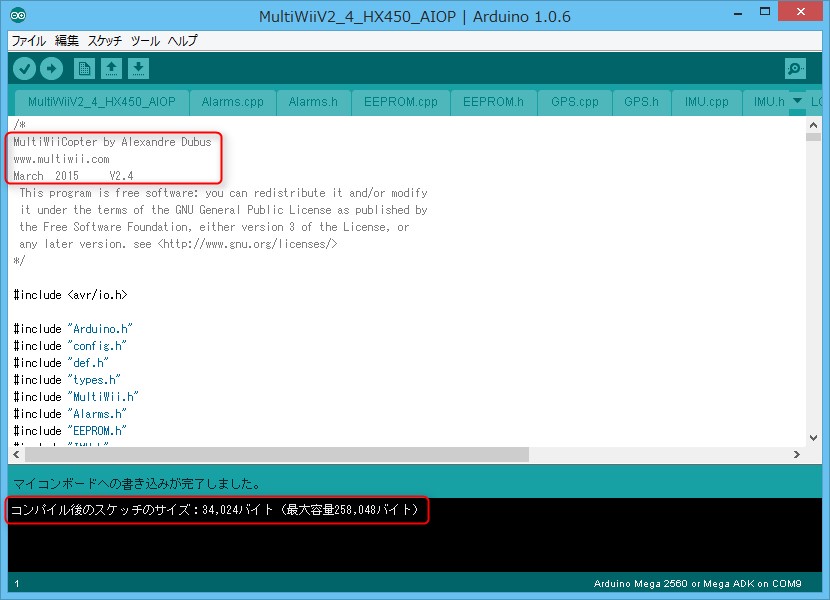Click the Verify sketch checkmark icon
The width and height of the screenshot is (830, 600).
(24, 68)
